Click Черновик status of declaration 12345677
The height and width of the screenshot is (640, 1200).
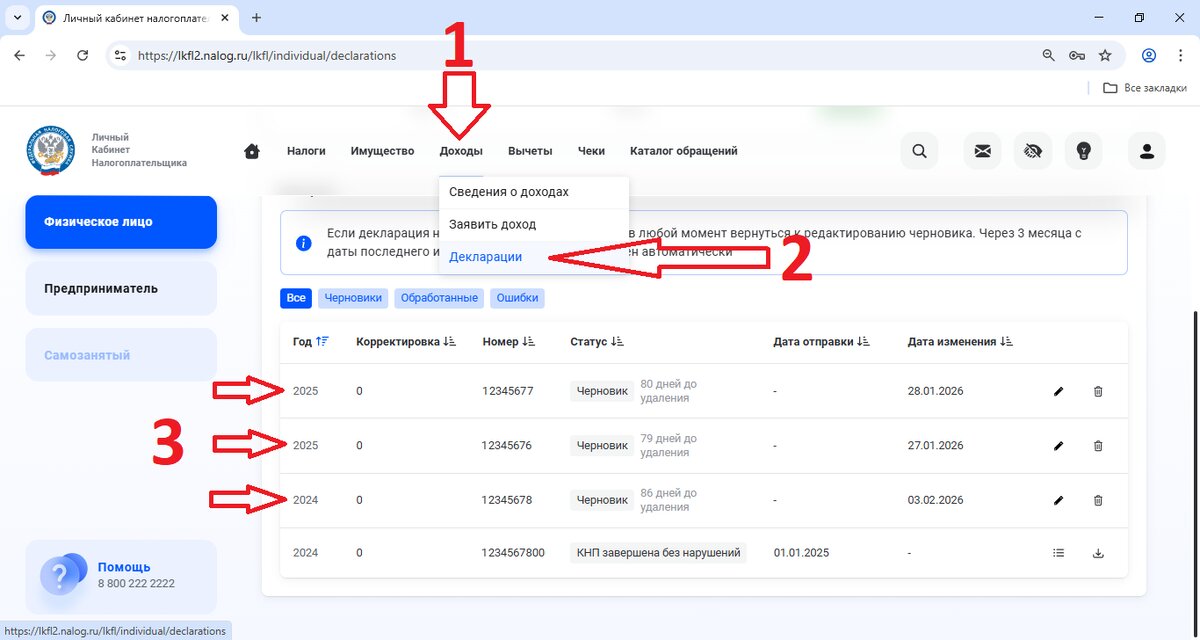tap(602, 391)
